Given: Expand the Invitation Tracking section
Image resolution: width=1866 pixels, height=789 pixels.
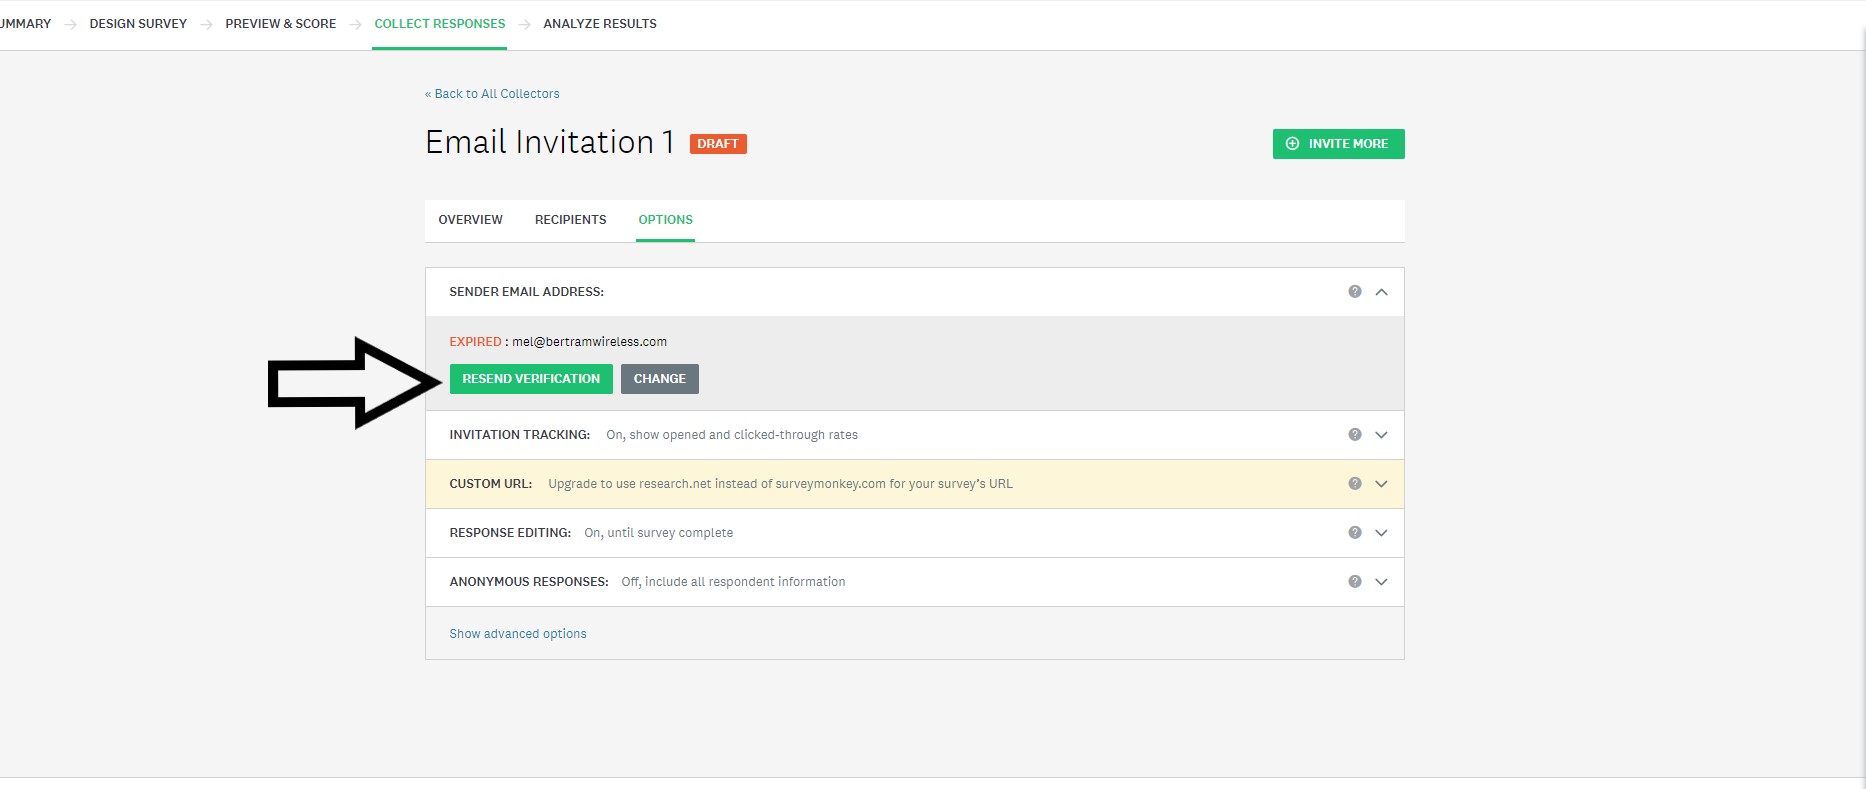Looking at the screenshot, I should (x=1381, y=435).
